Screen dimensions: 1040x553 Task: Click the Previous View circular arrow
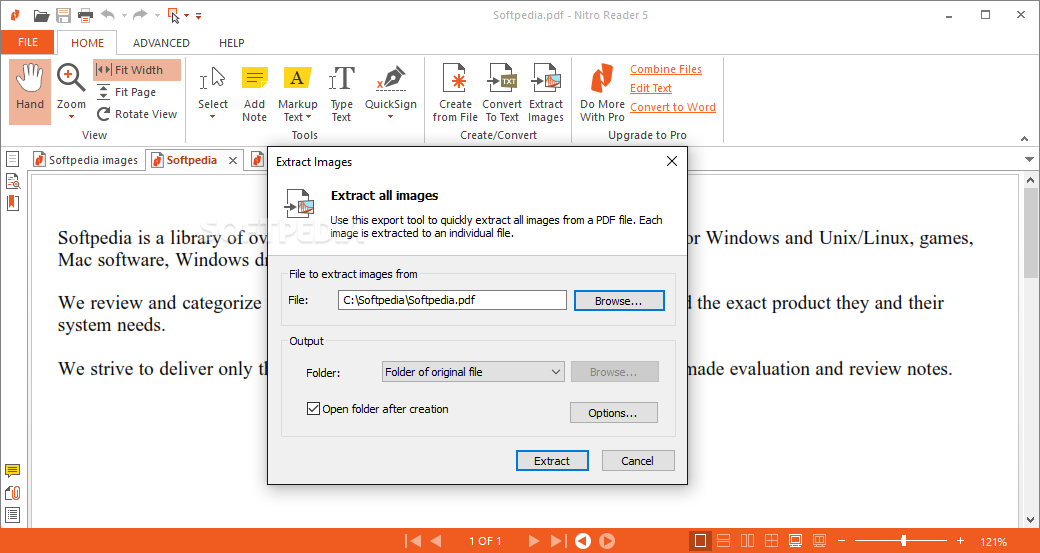click(582, 541)
